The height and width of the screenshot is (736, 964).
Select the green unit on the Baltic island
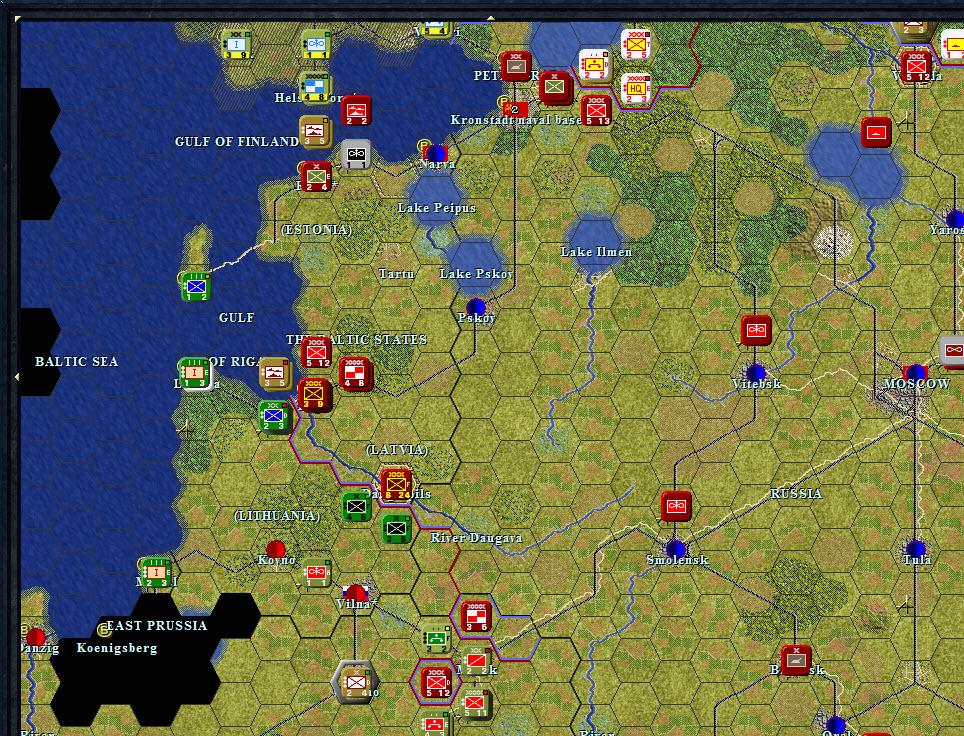tap(196, 287)
